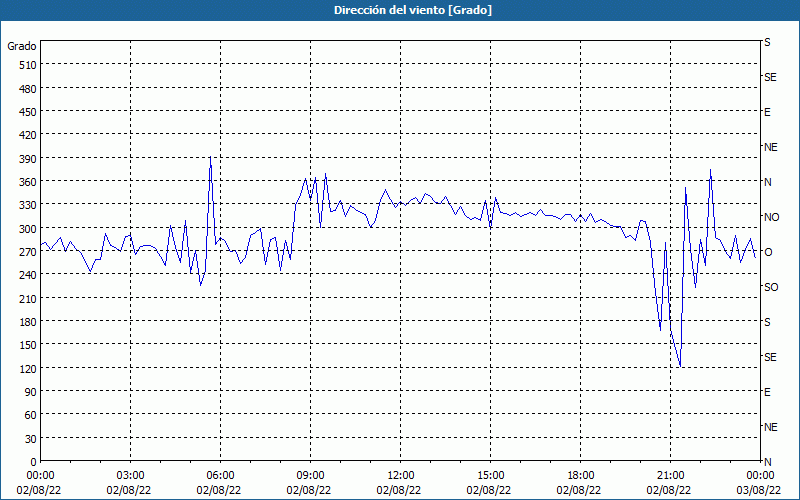Click the 15:00 time label
Viewport: 800px width, 500px height.
pos(490,476)
